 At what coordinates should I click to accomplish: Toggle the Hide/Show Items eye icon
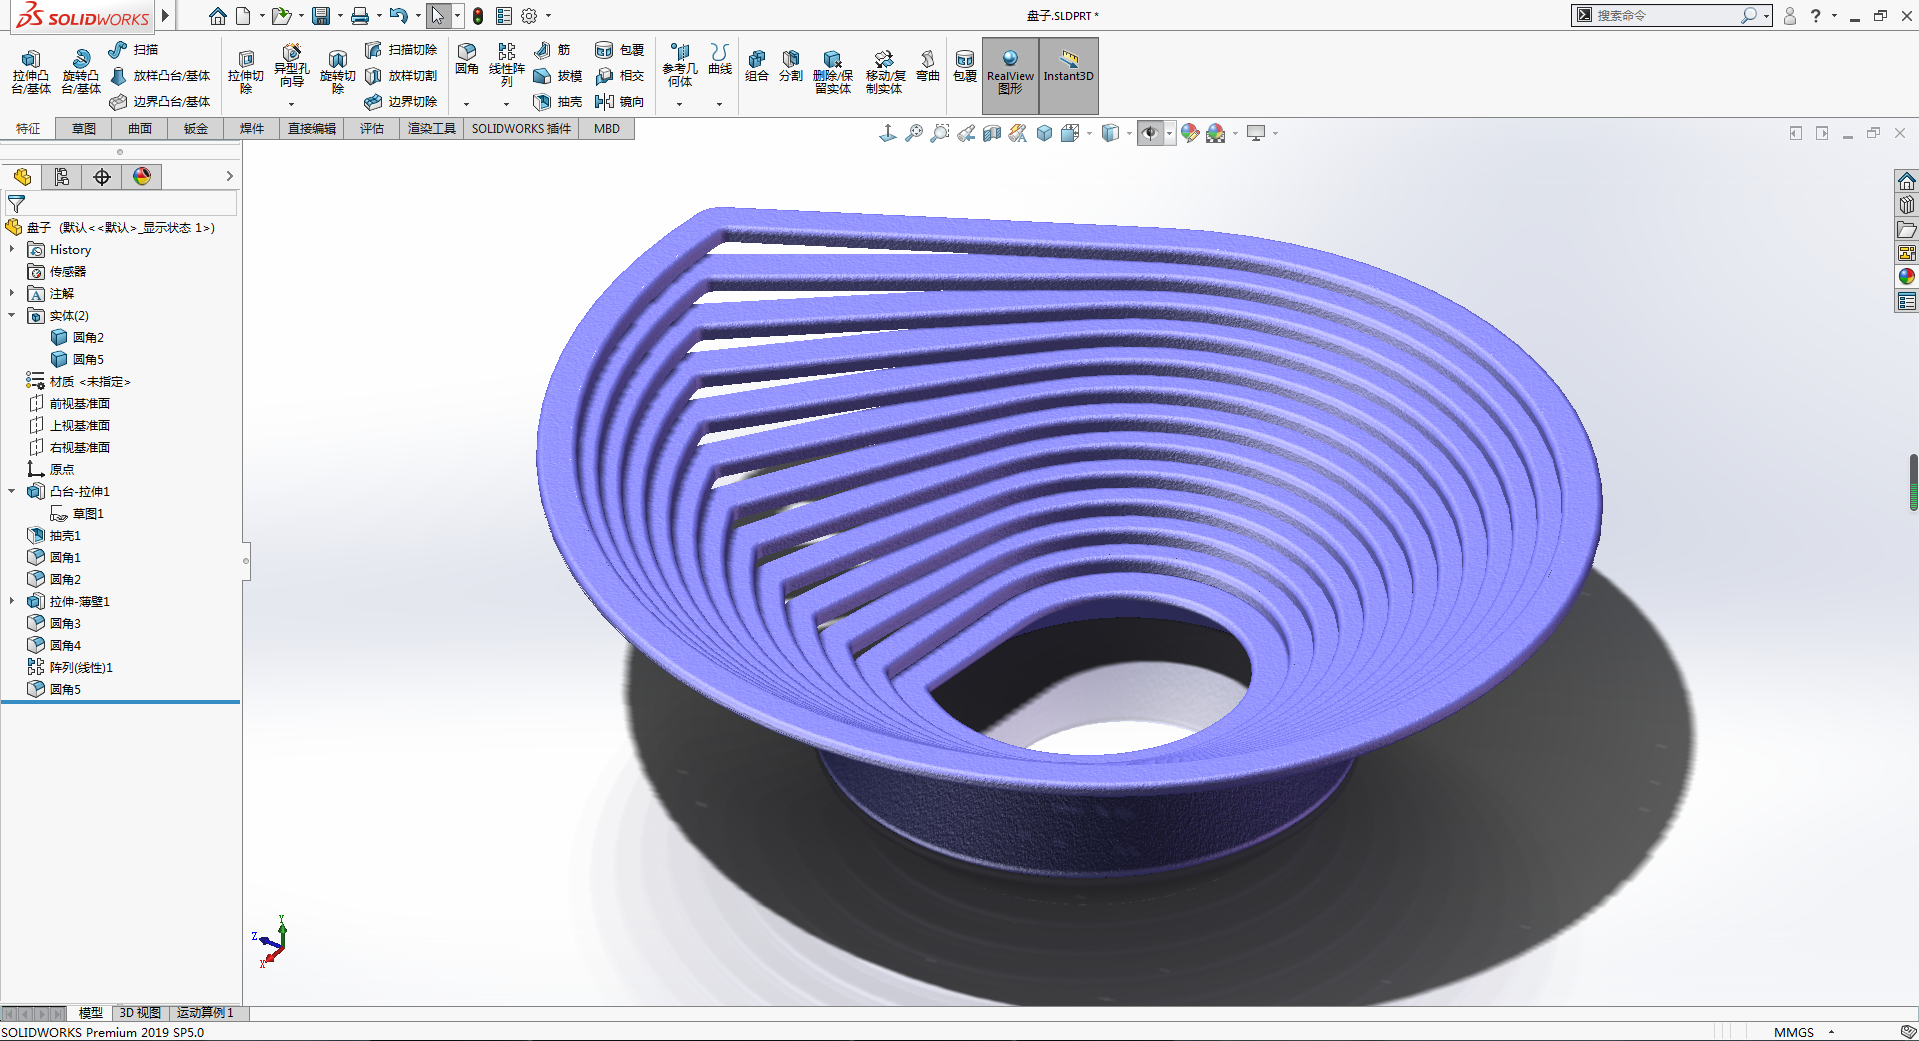click(x=1150, y=133)
